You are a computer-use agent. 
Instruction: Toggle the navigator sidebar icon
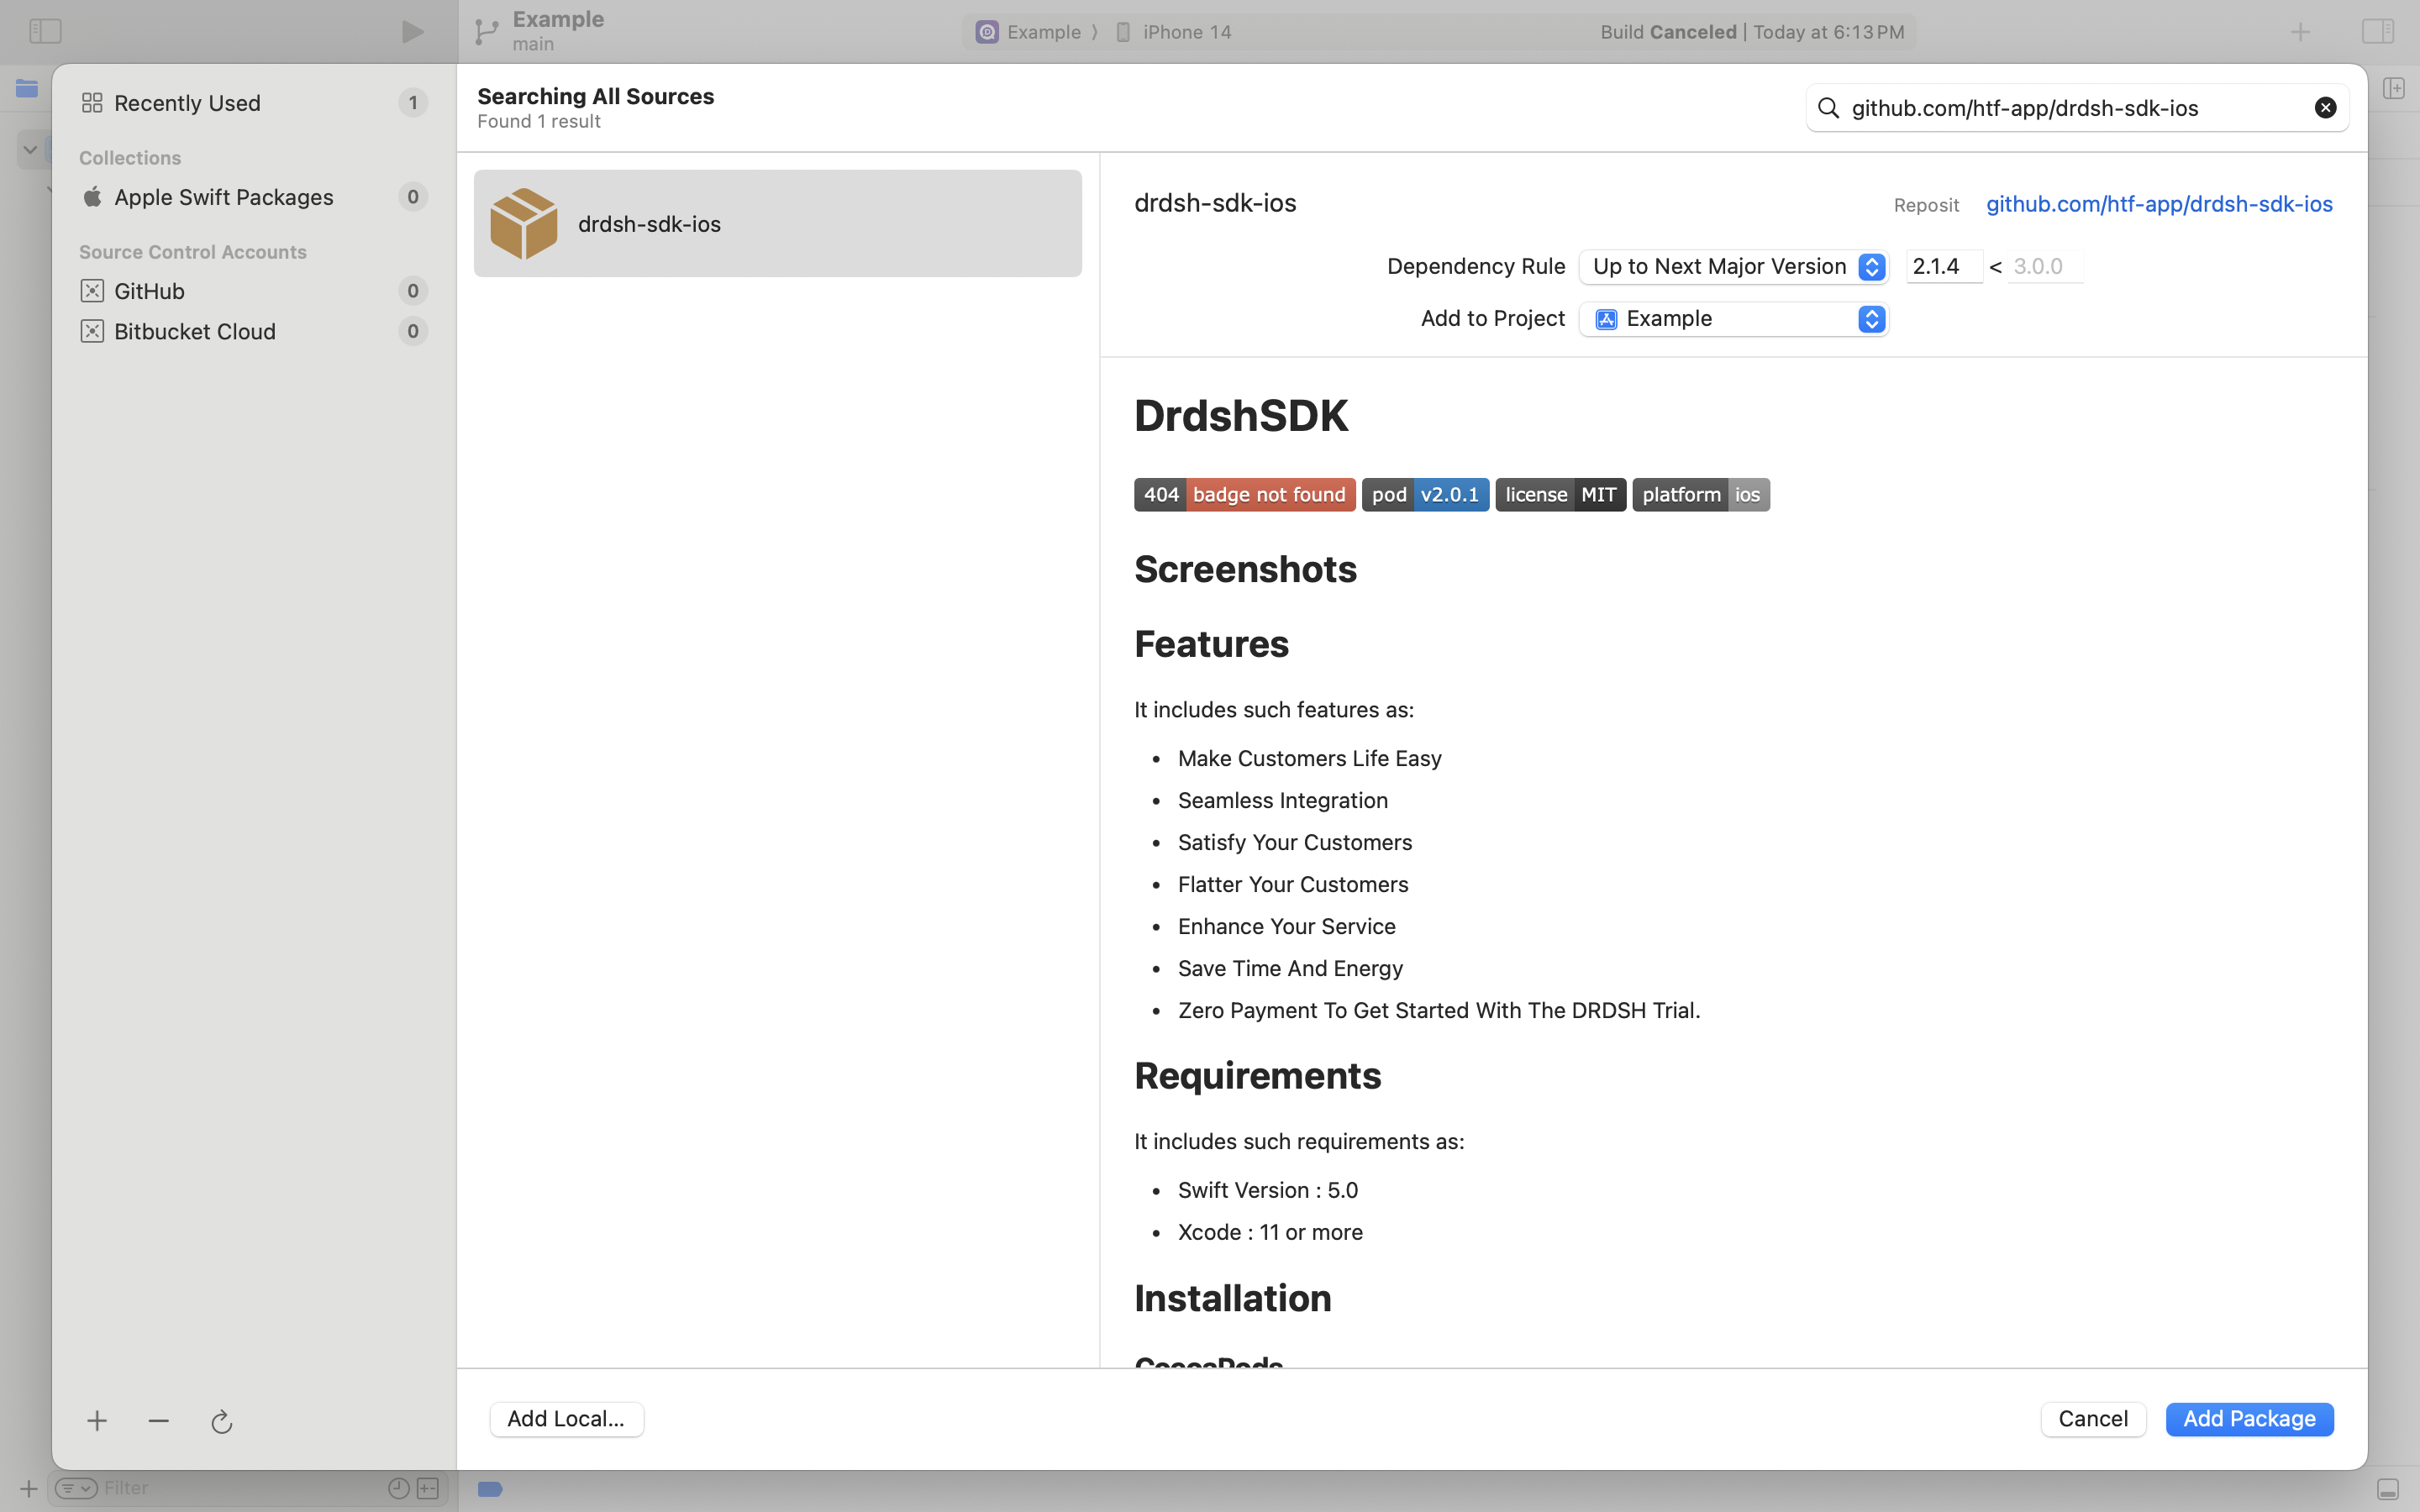pos(45,31)
